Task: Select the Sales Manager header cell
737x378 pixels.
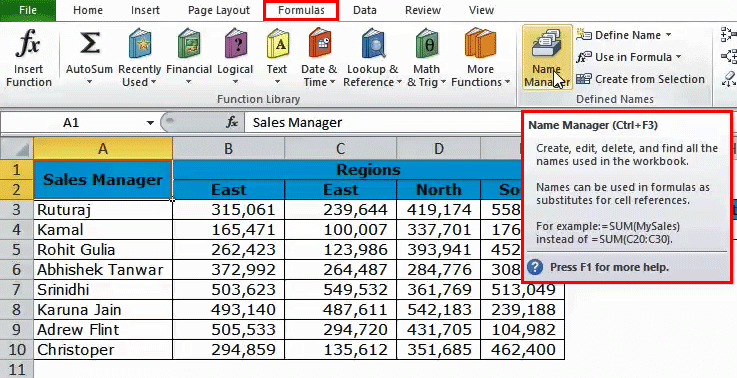Action: pos(103,180)
